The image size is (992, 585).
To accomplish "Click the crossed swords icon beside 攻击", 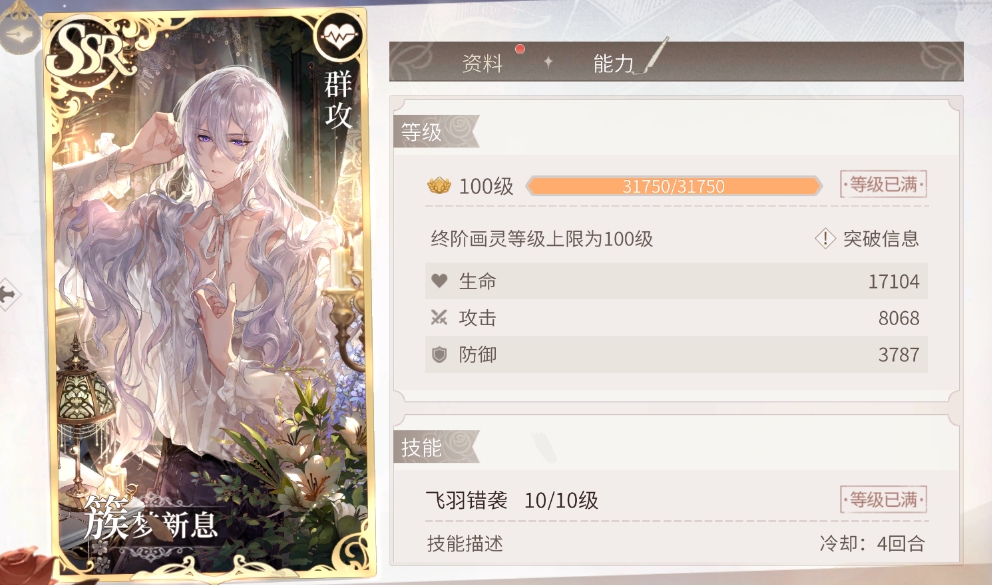I will pyautogui.click(x=439, y=317).
